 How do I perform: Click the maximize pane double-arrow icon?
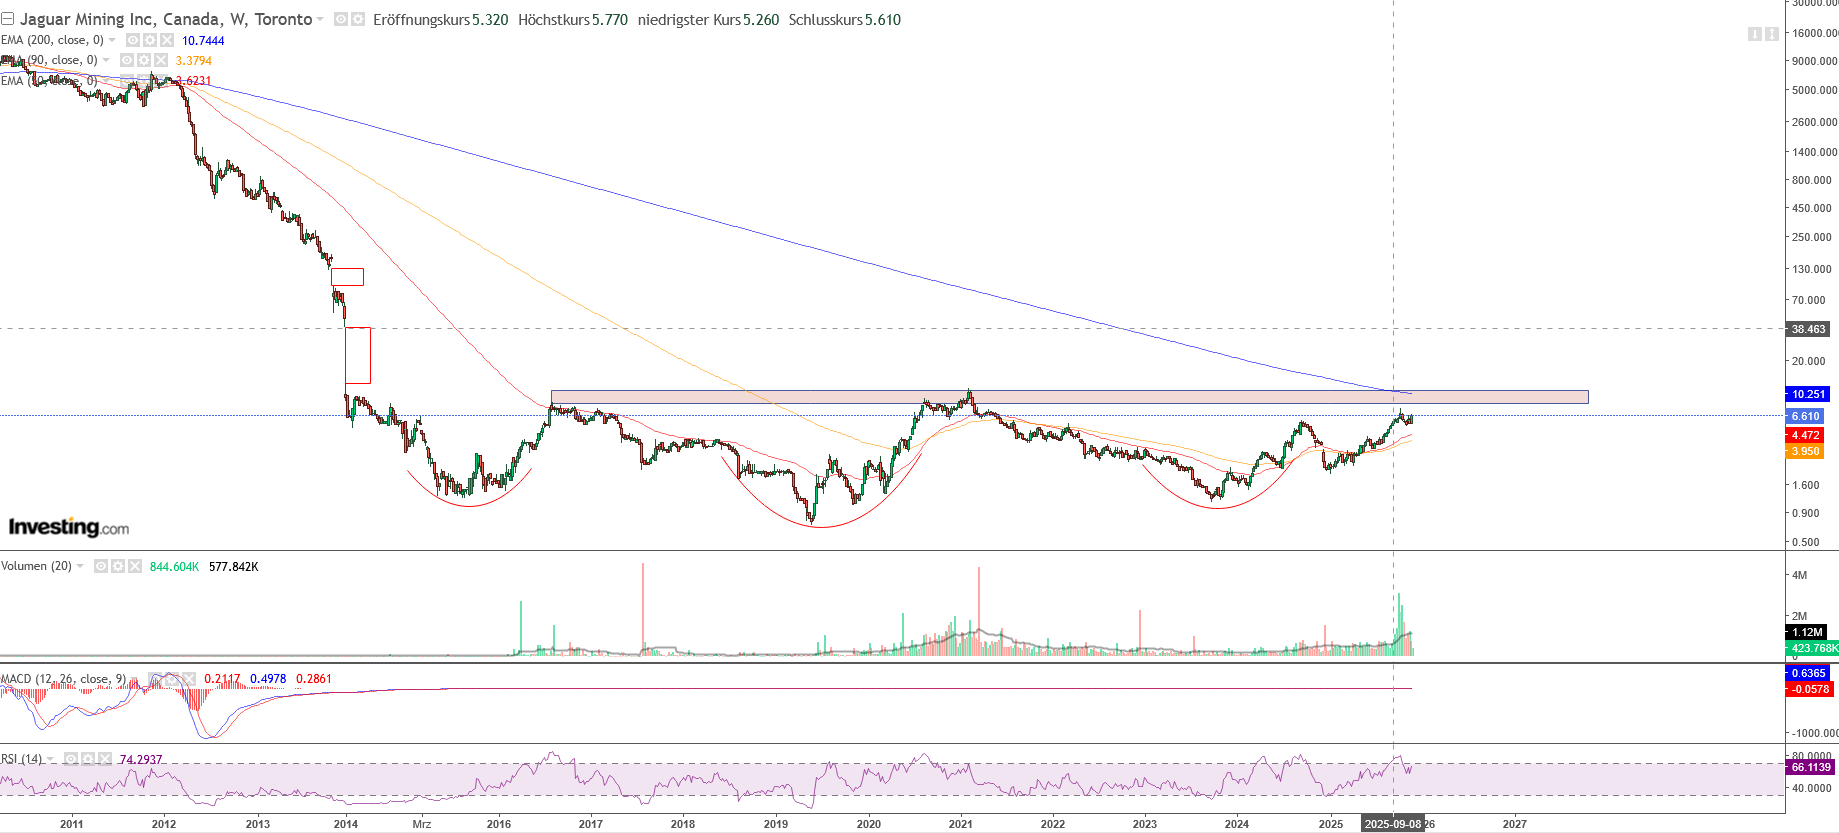1772,34
